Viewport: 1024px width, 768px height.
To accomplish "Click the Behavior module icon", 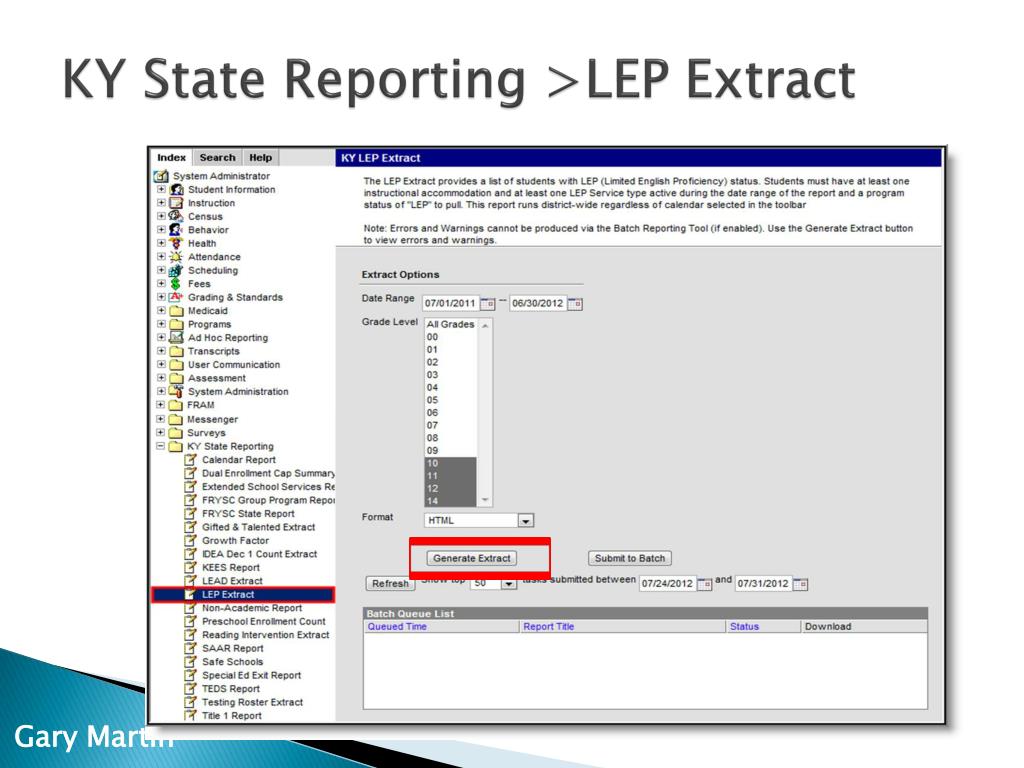I will point(176,230).
